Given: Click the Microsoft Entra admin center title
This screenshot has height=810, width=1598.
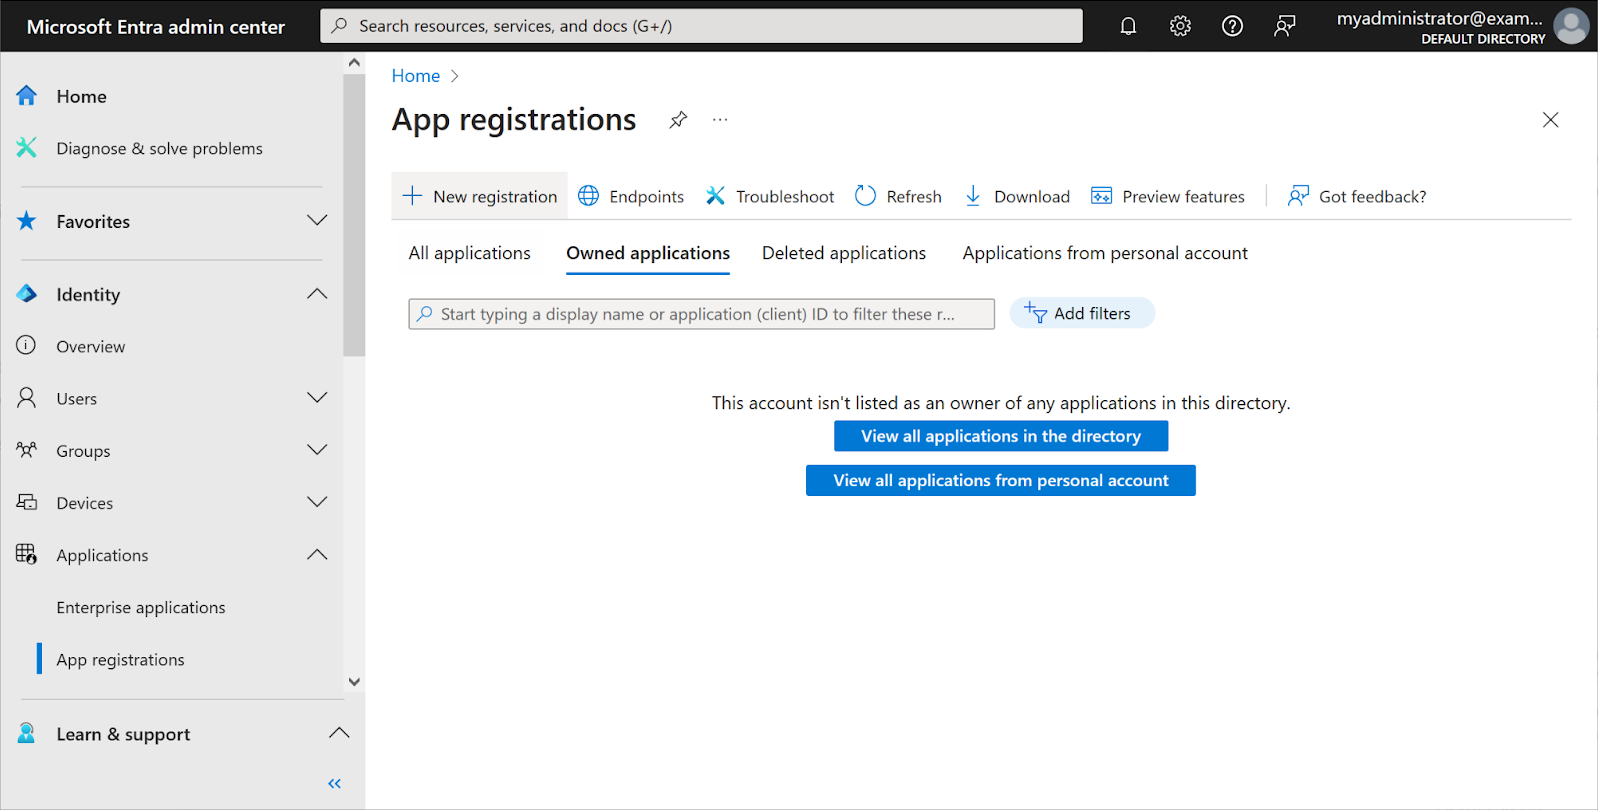Looking at the screenshot, I should coord(156,27).
